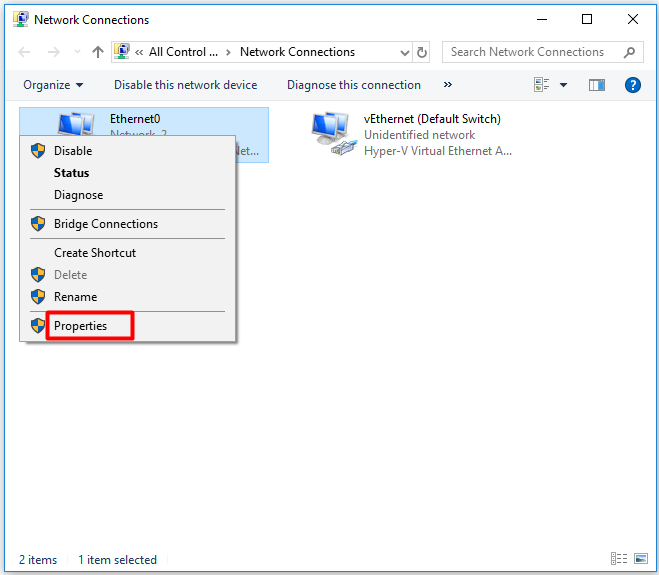659x575 pixels.
Task: Choose Rename in the context menu
Action: [128, 297]
